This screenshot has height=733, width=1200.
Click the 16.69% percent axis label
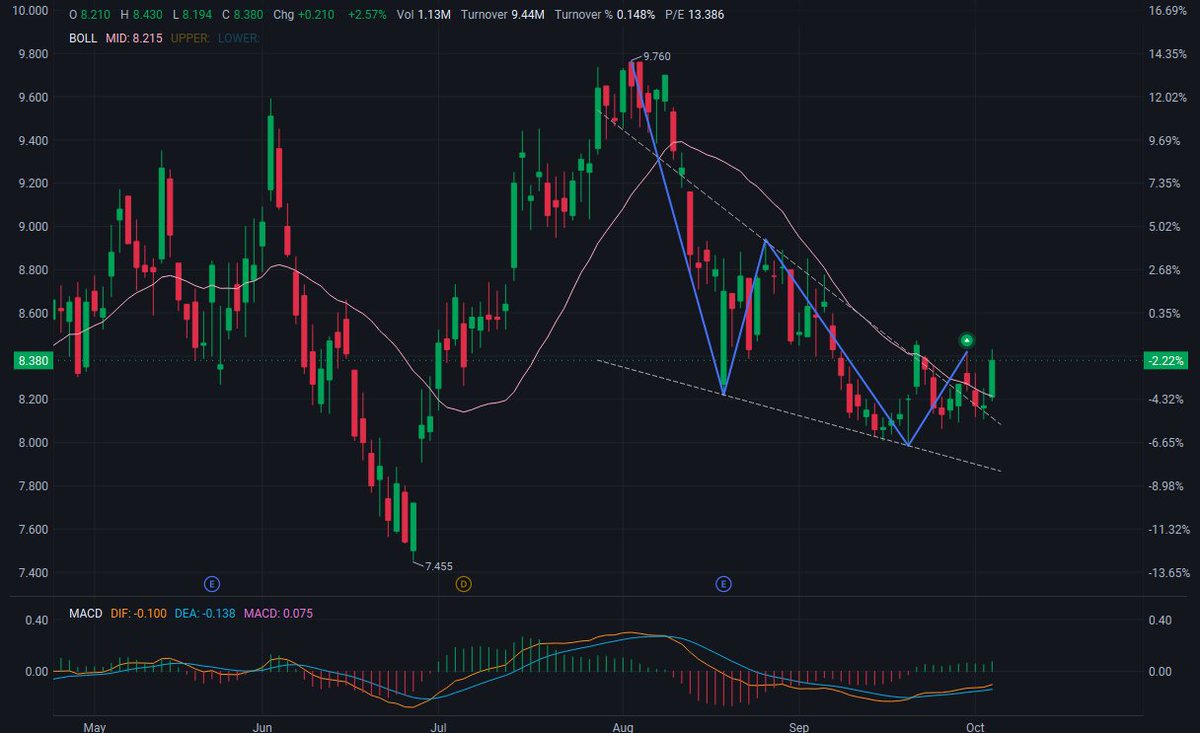tap(1169, 10)
